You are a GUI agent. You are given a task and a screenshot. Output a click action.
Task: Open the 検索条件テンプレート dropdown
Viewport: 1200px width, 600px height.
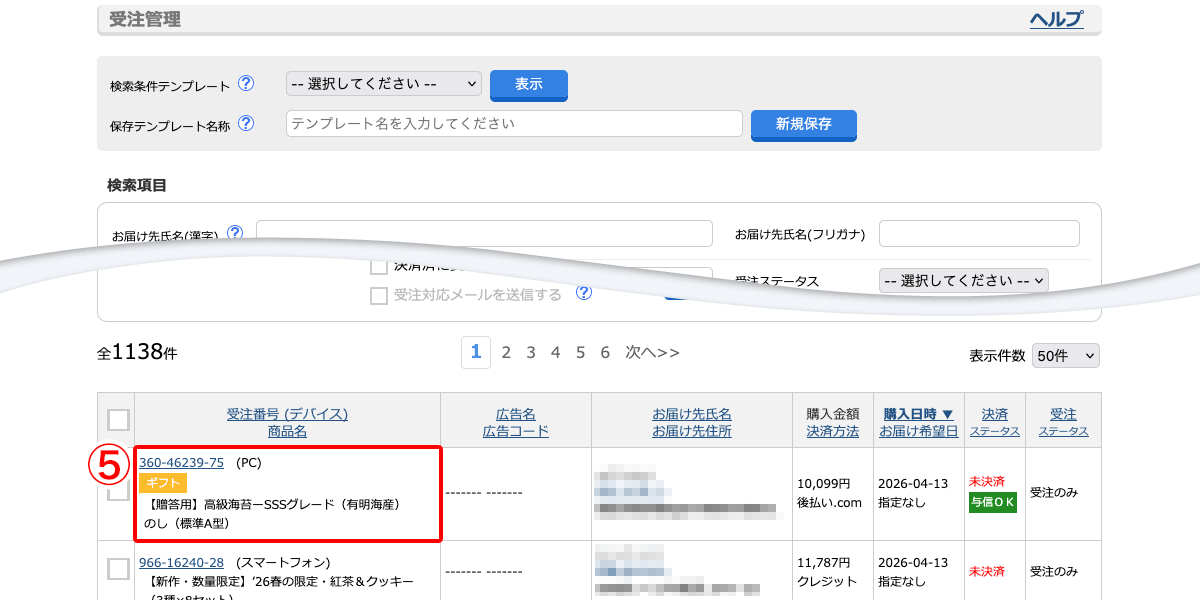click(x=384, y=84)
